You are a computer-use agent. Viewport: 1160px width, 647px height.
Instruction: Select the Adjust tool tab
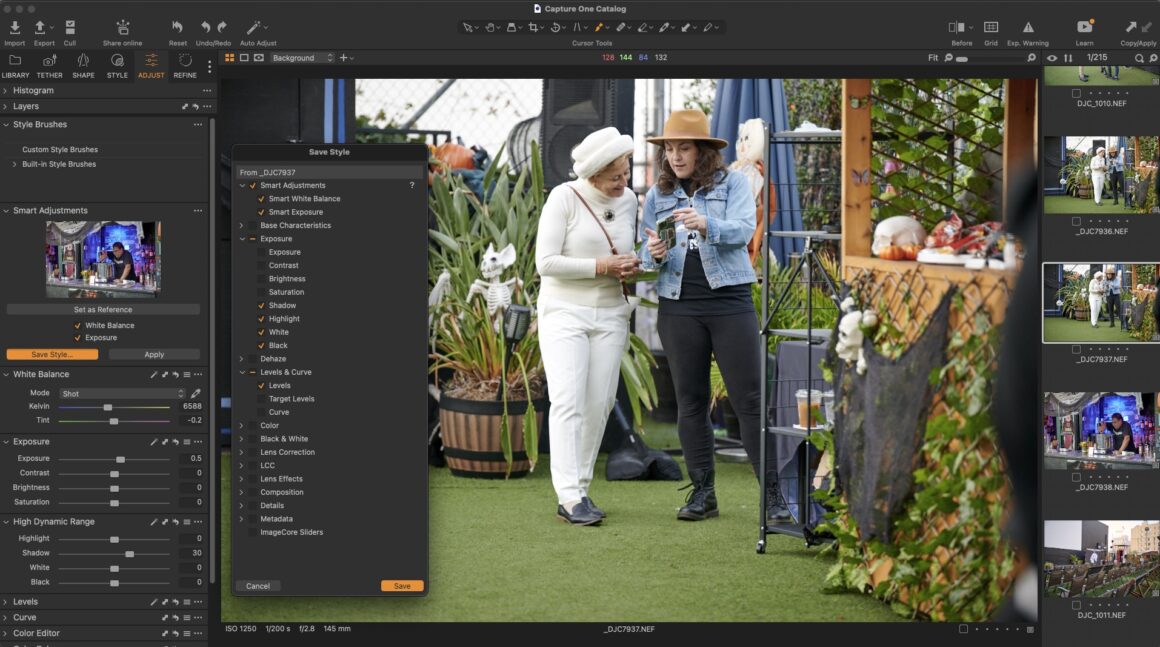[x=151, y=66]
